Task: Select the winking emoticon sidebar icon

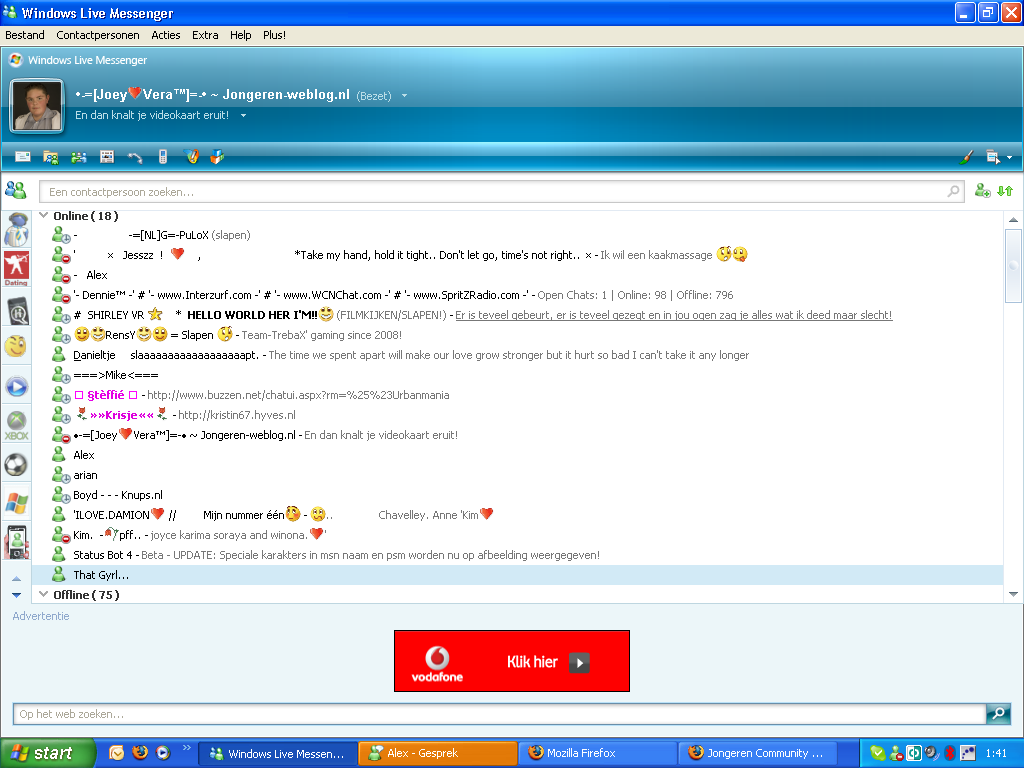Action: 16,347
